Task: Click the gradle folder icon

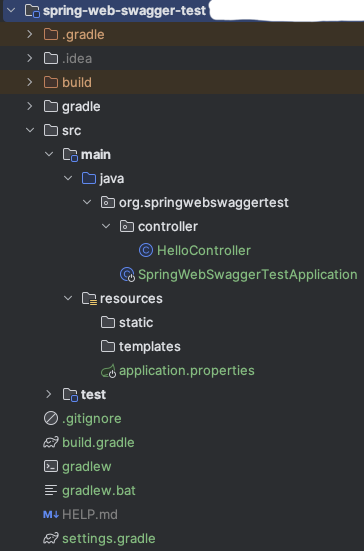Action: (51, 106)
